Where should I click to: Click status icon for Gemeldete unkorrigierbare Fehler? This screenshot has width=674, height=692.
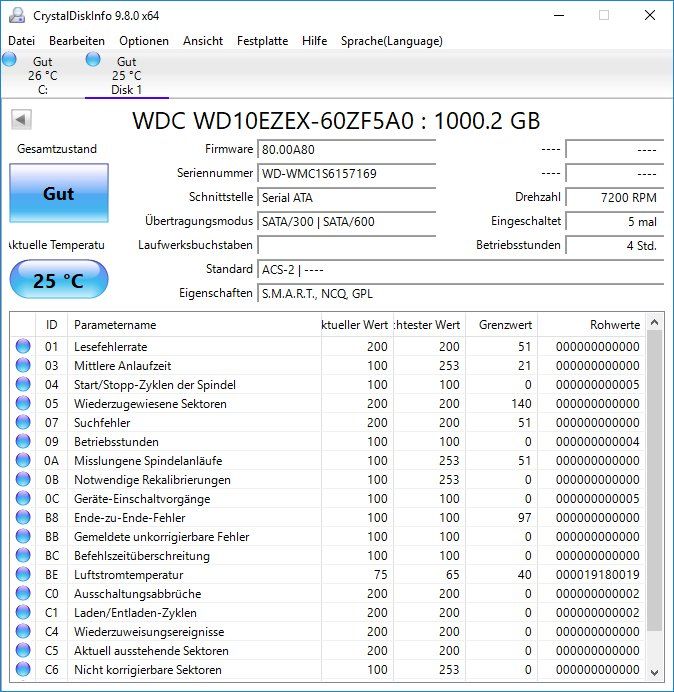[x=23, y=536]
